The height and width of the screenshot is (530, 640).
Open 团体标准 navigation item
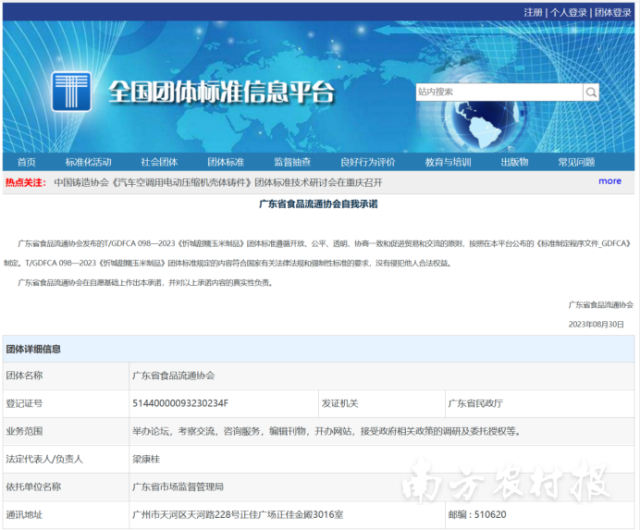click(x=226, y=162)
